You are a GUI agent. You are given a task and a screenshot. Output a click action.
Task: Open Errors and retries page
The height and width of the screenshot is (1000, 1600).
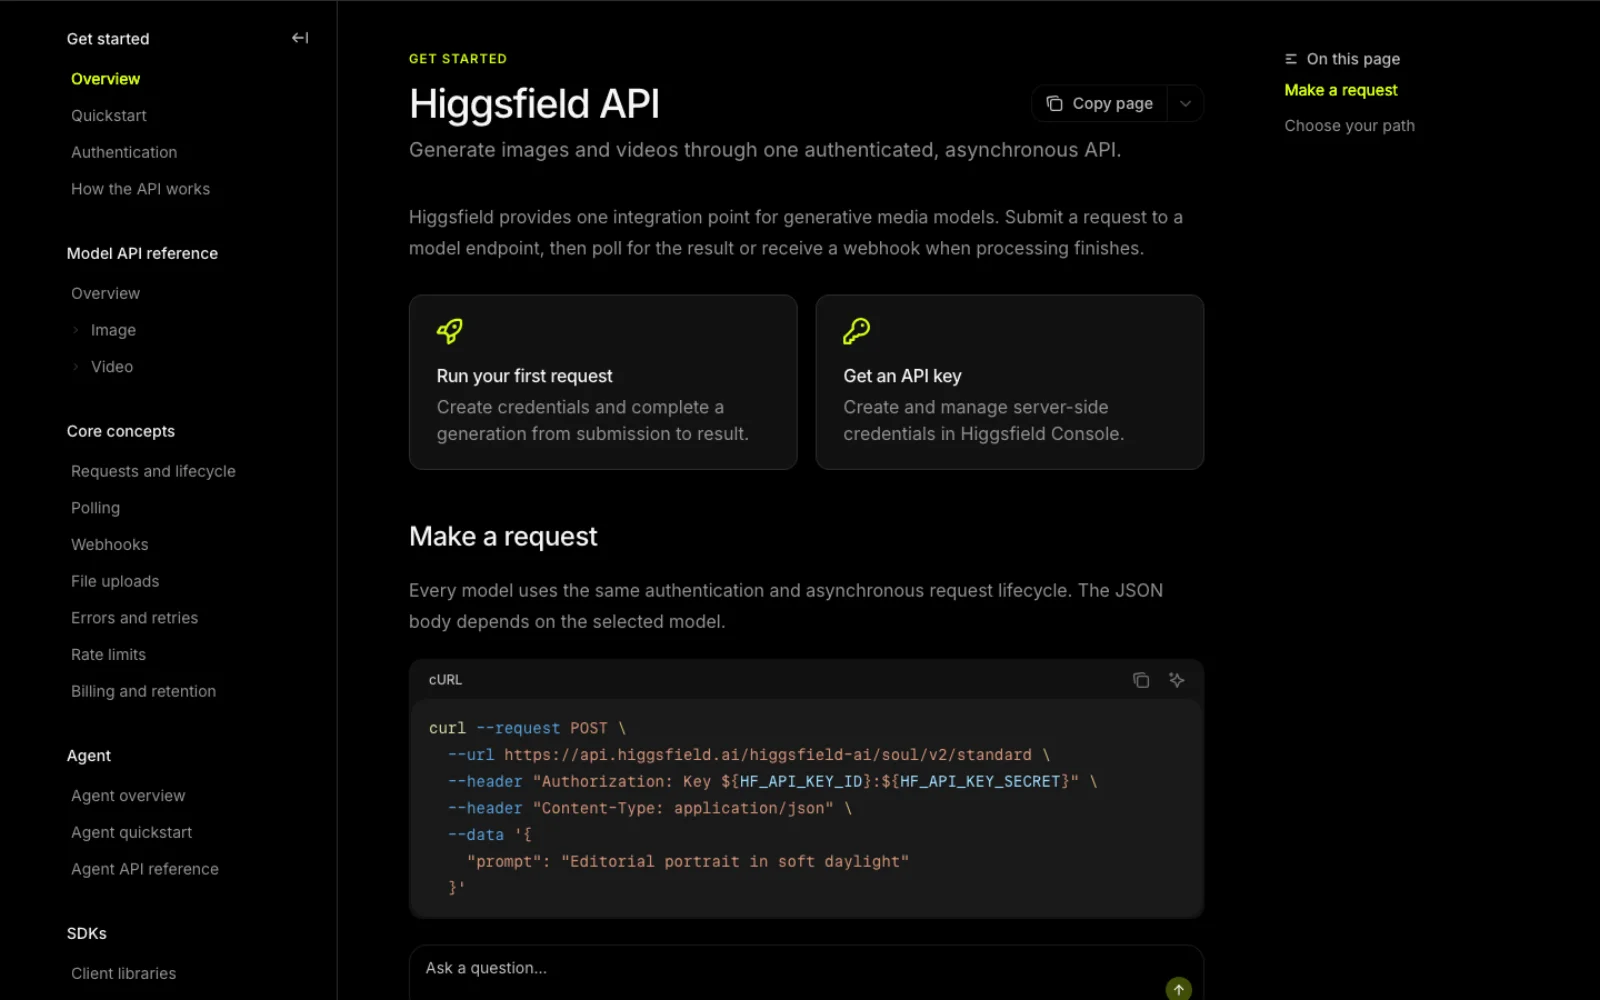(135, 618)
